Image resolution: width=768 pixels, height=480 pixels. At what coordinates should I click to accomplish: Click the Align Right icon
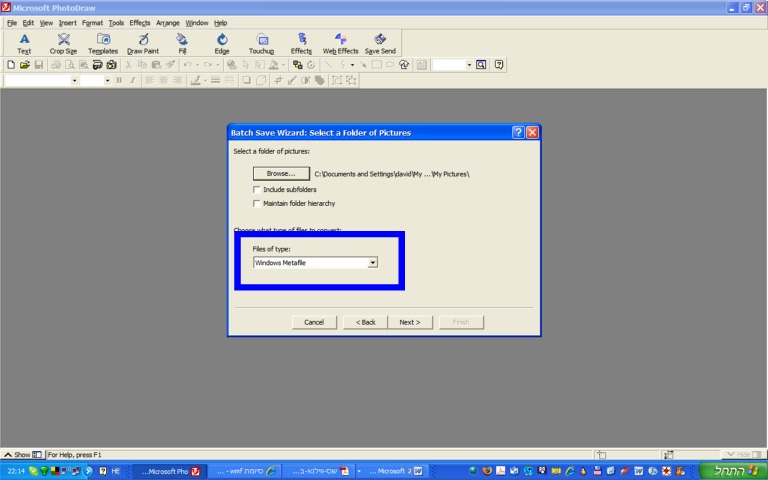tap(177, 80)
